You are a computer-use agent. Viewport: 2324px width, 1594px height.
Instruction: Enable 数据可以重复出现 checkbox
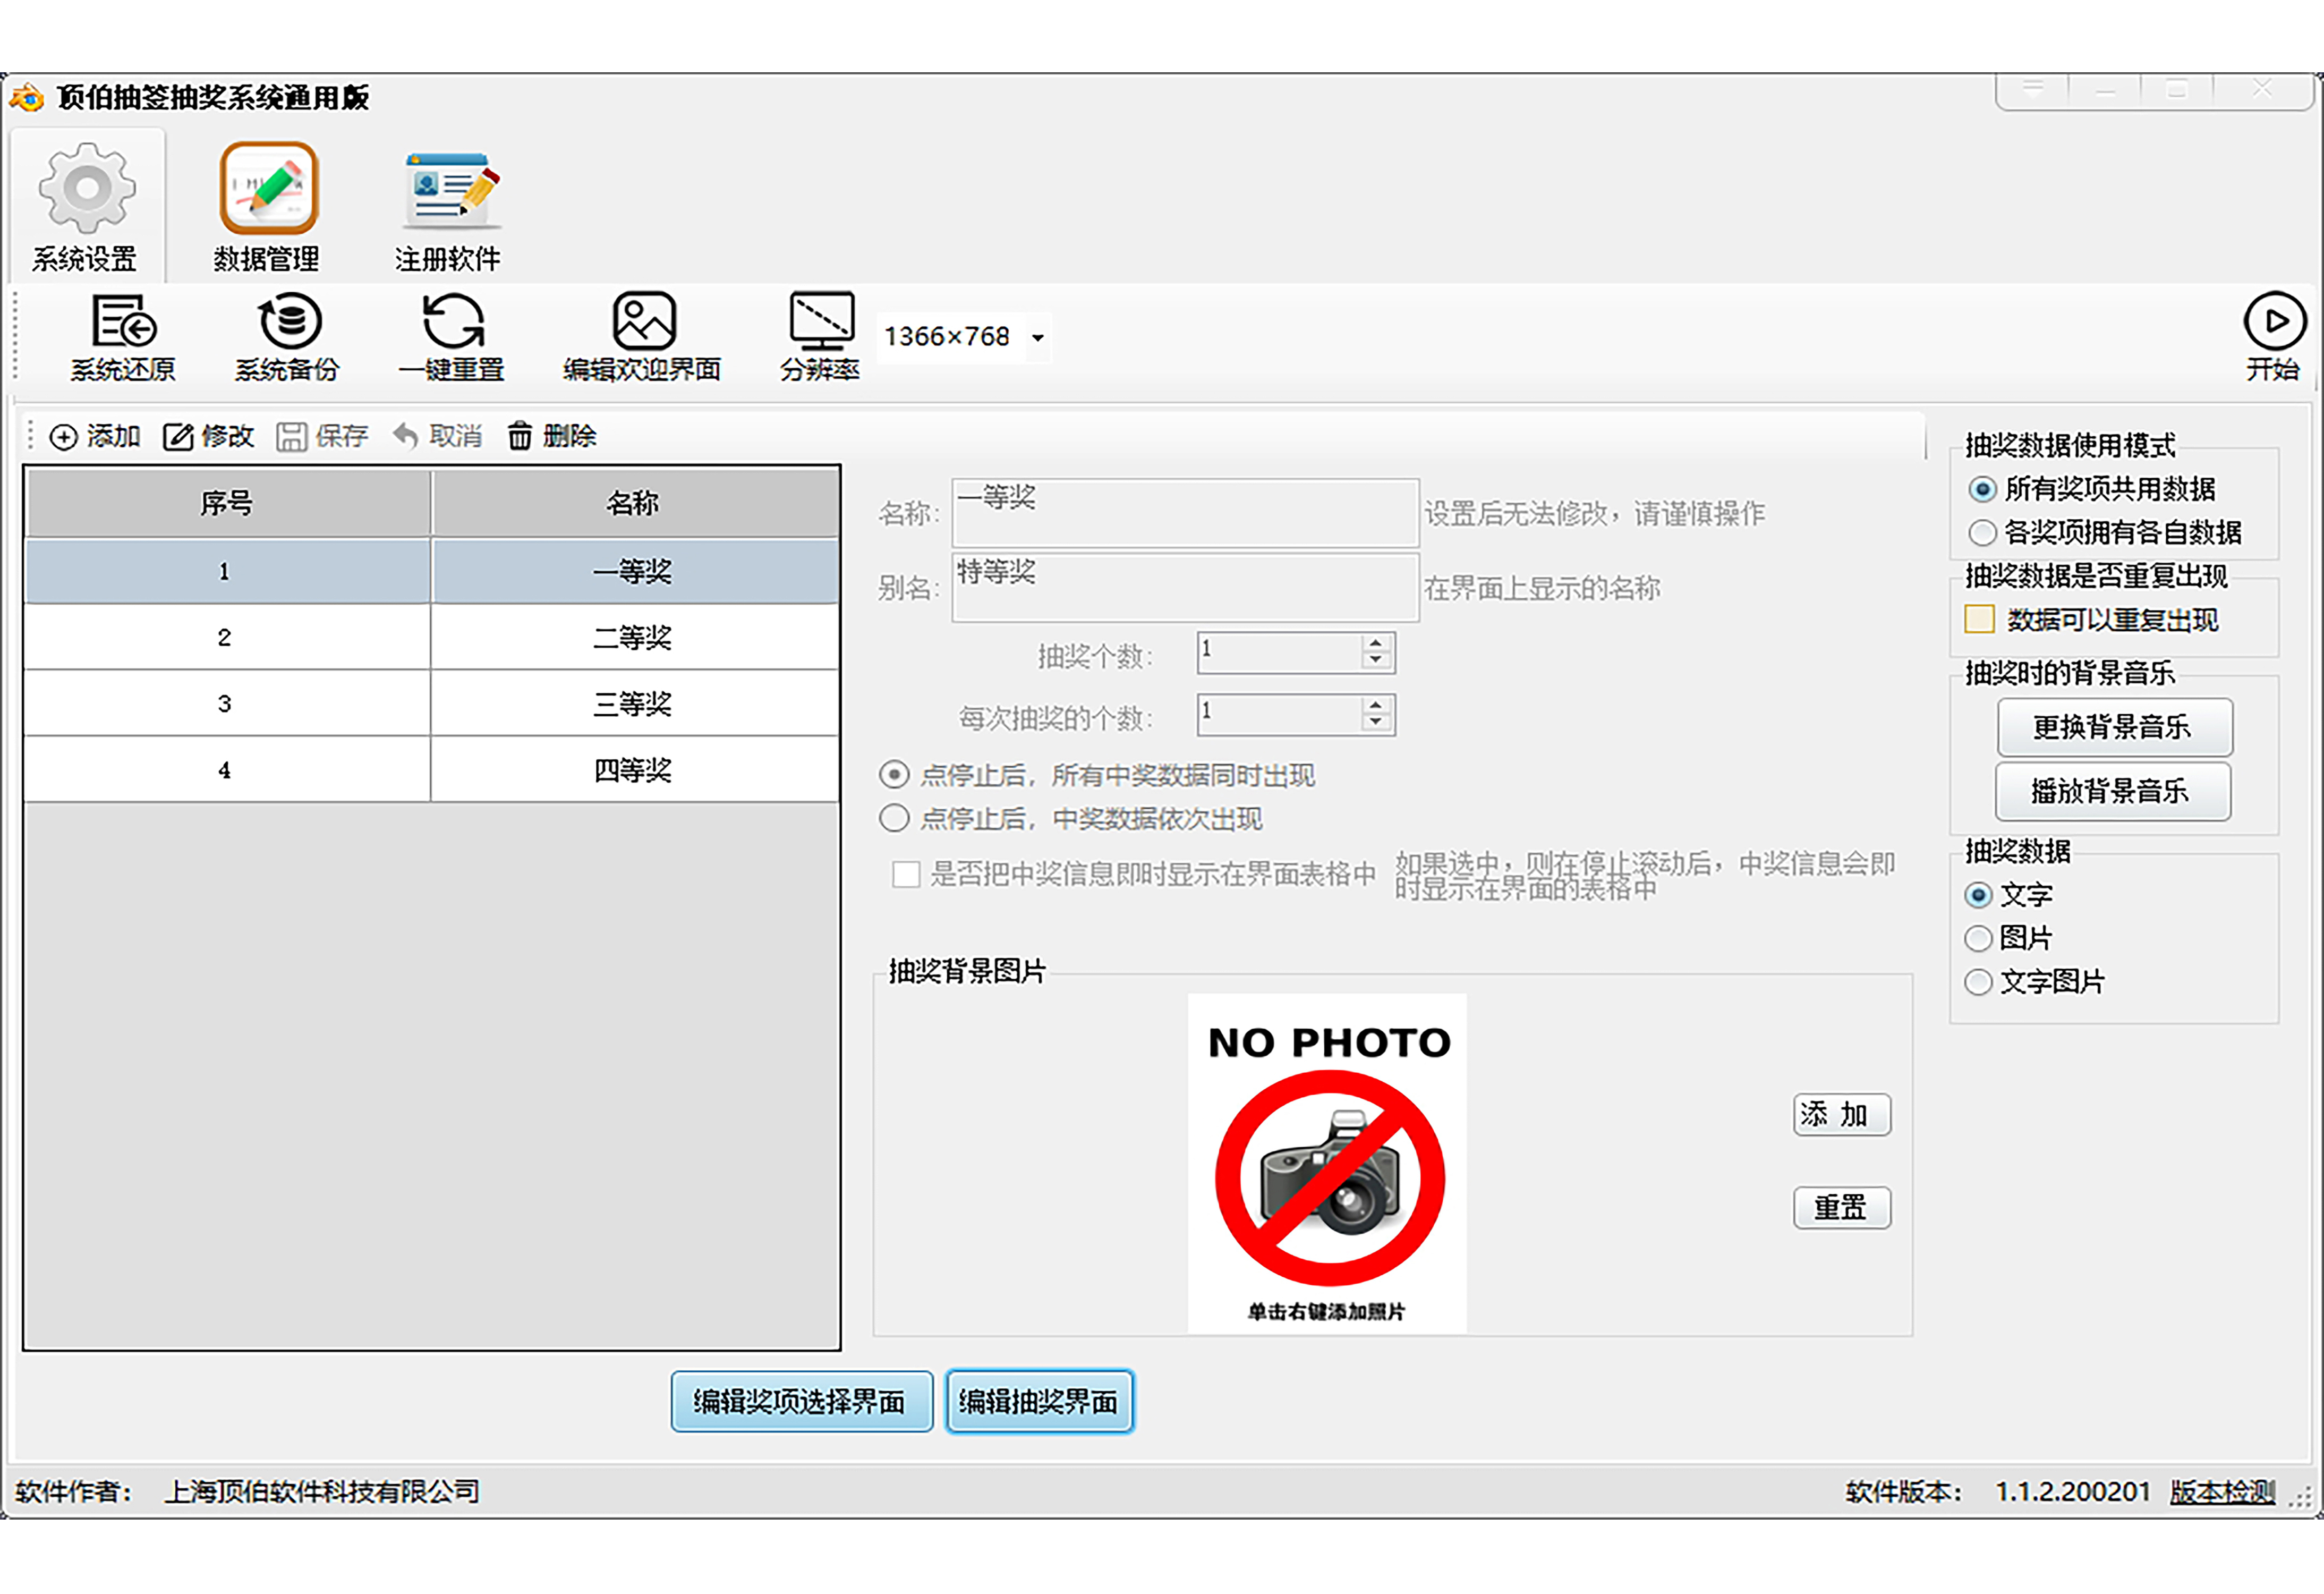1979,620
